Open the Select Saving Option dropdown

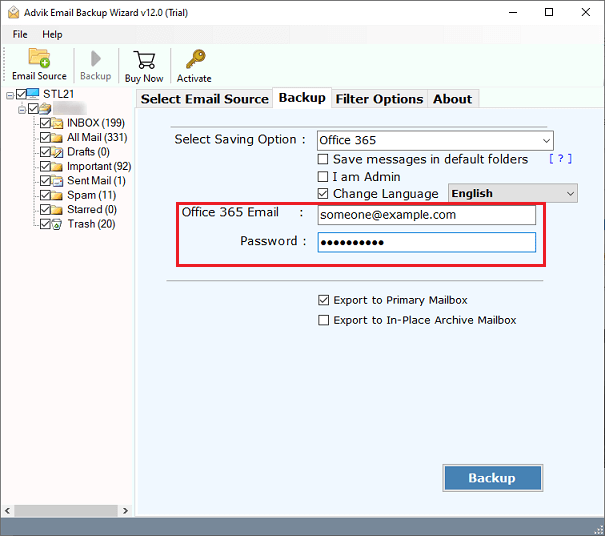coord(435,140)
